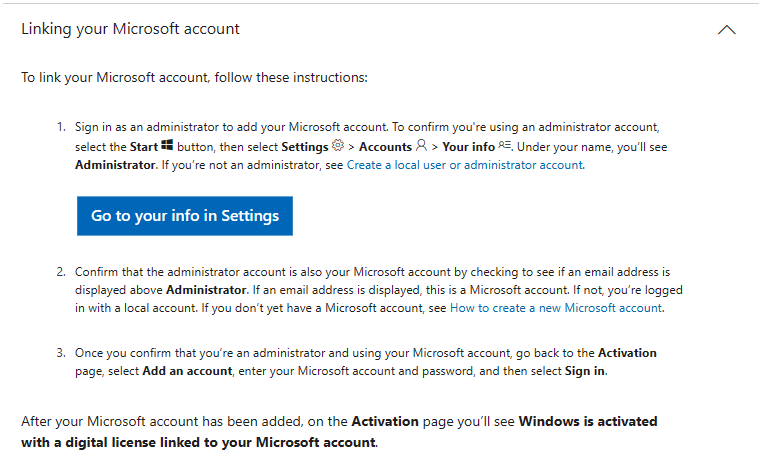Collapse the section with the up chevron

(x=726, y=30)
